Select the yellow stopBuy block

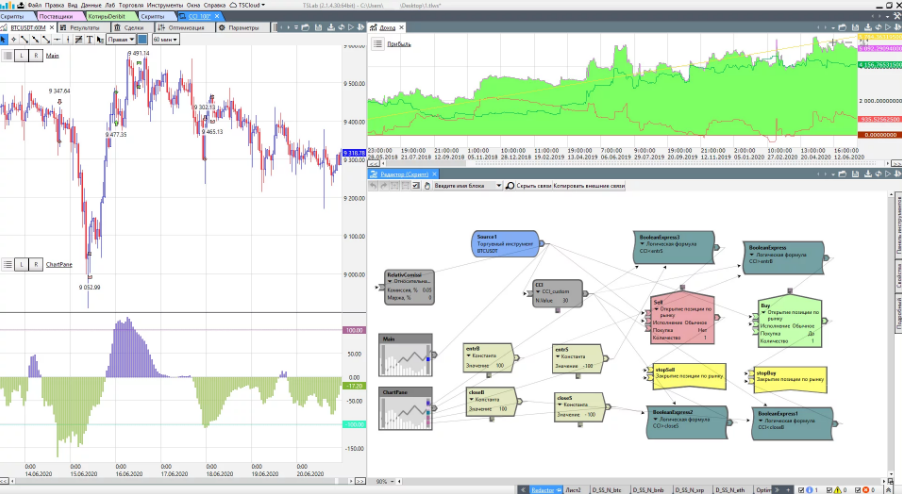[790, 380]
